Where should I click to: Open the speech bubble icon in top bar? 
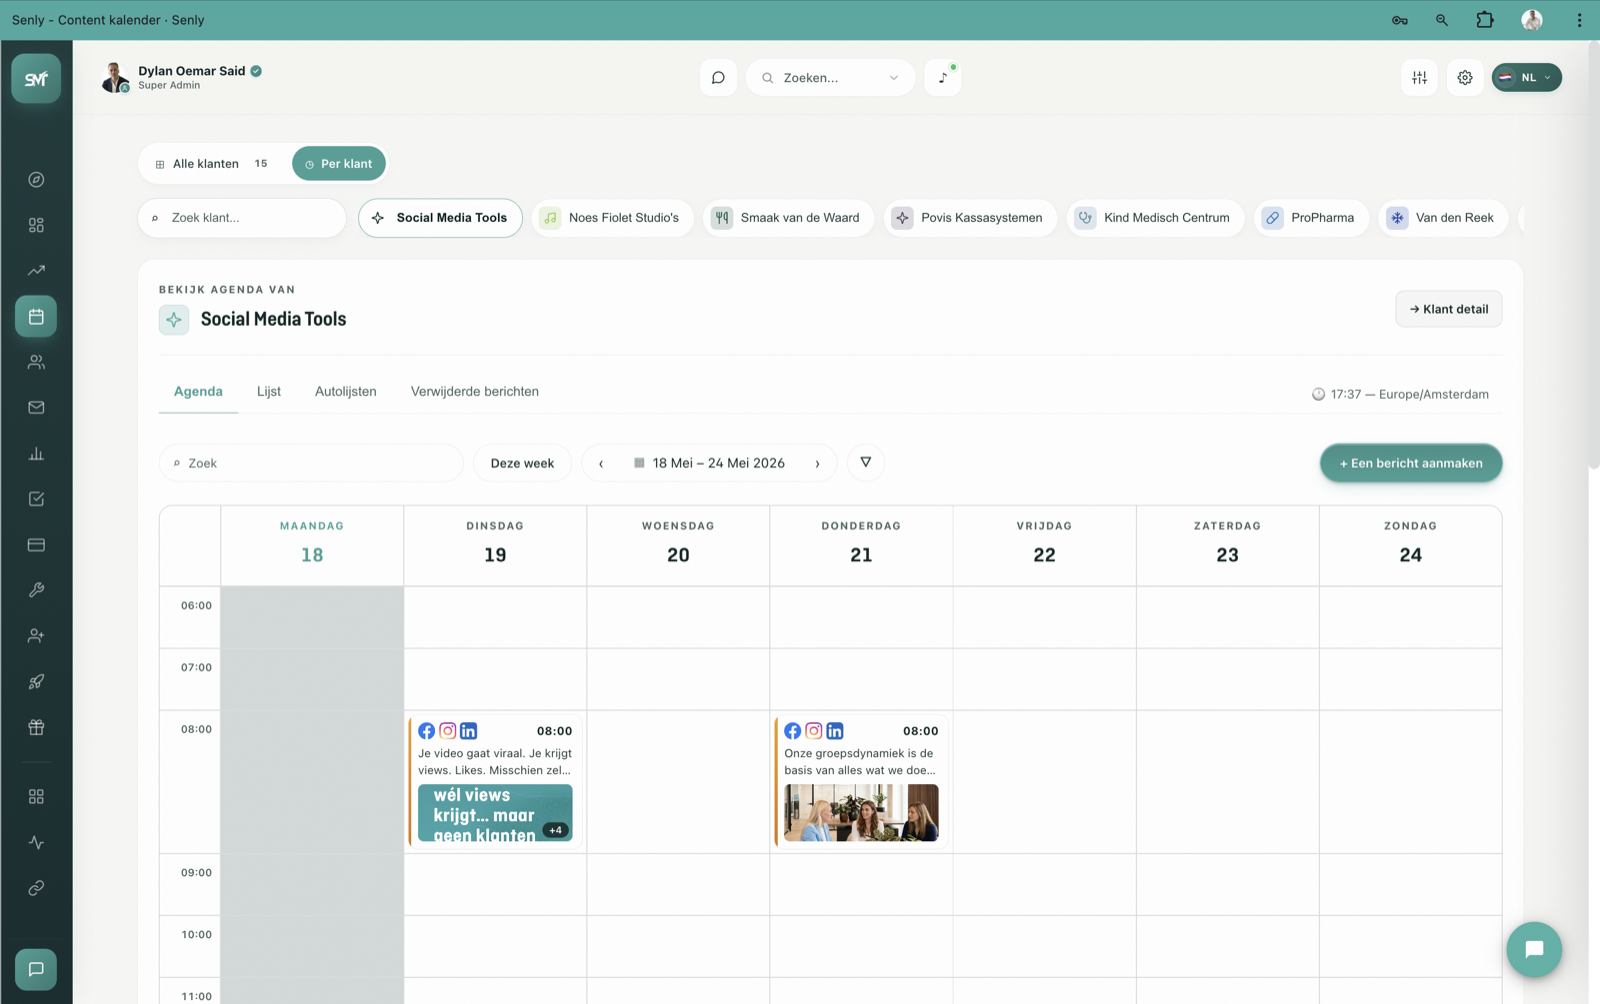[x=718, y=78]
